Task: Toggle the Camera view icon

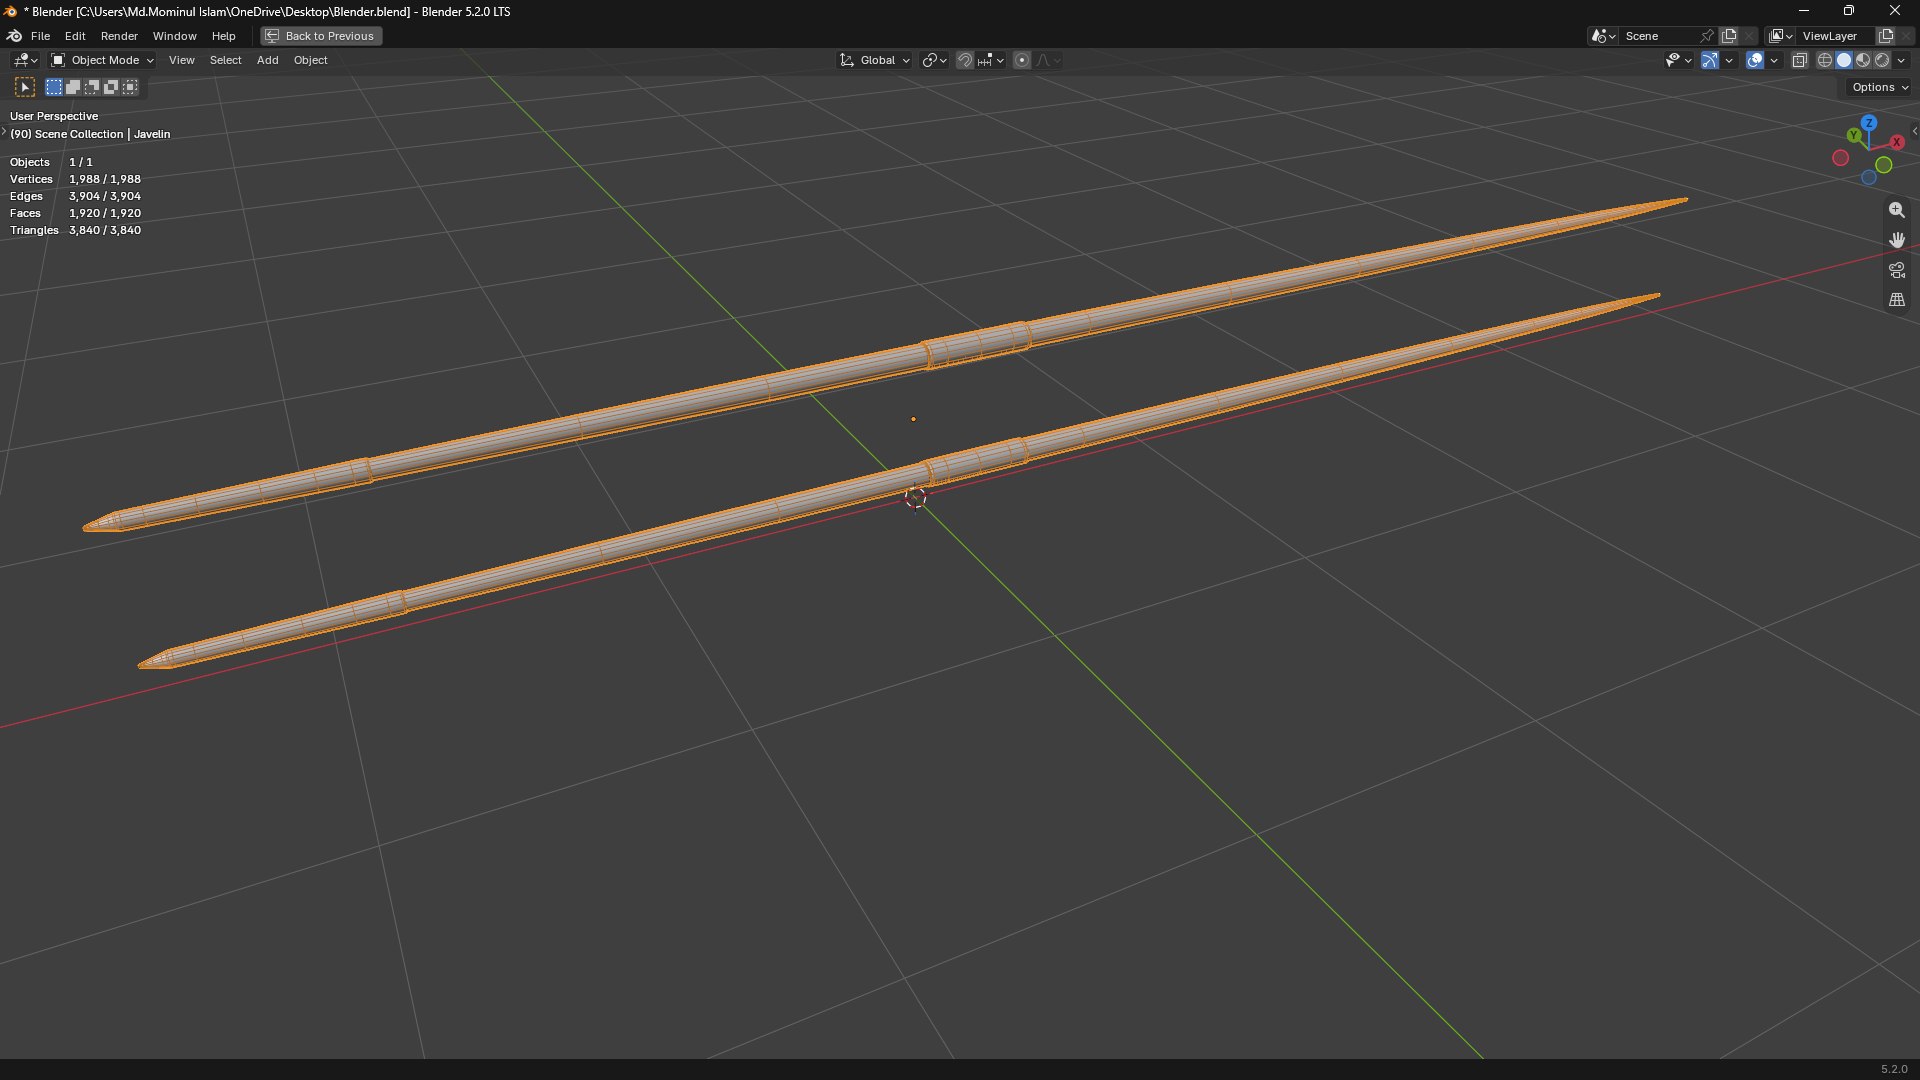Action: pos(1896,270)
